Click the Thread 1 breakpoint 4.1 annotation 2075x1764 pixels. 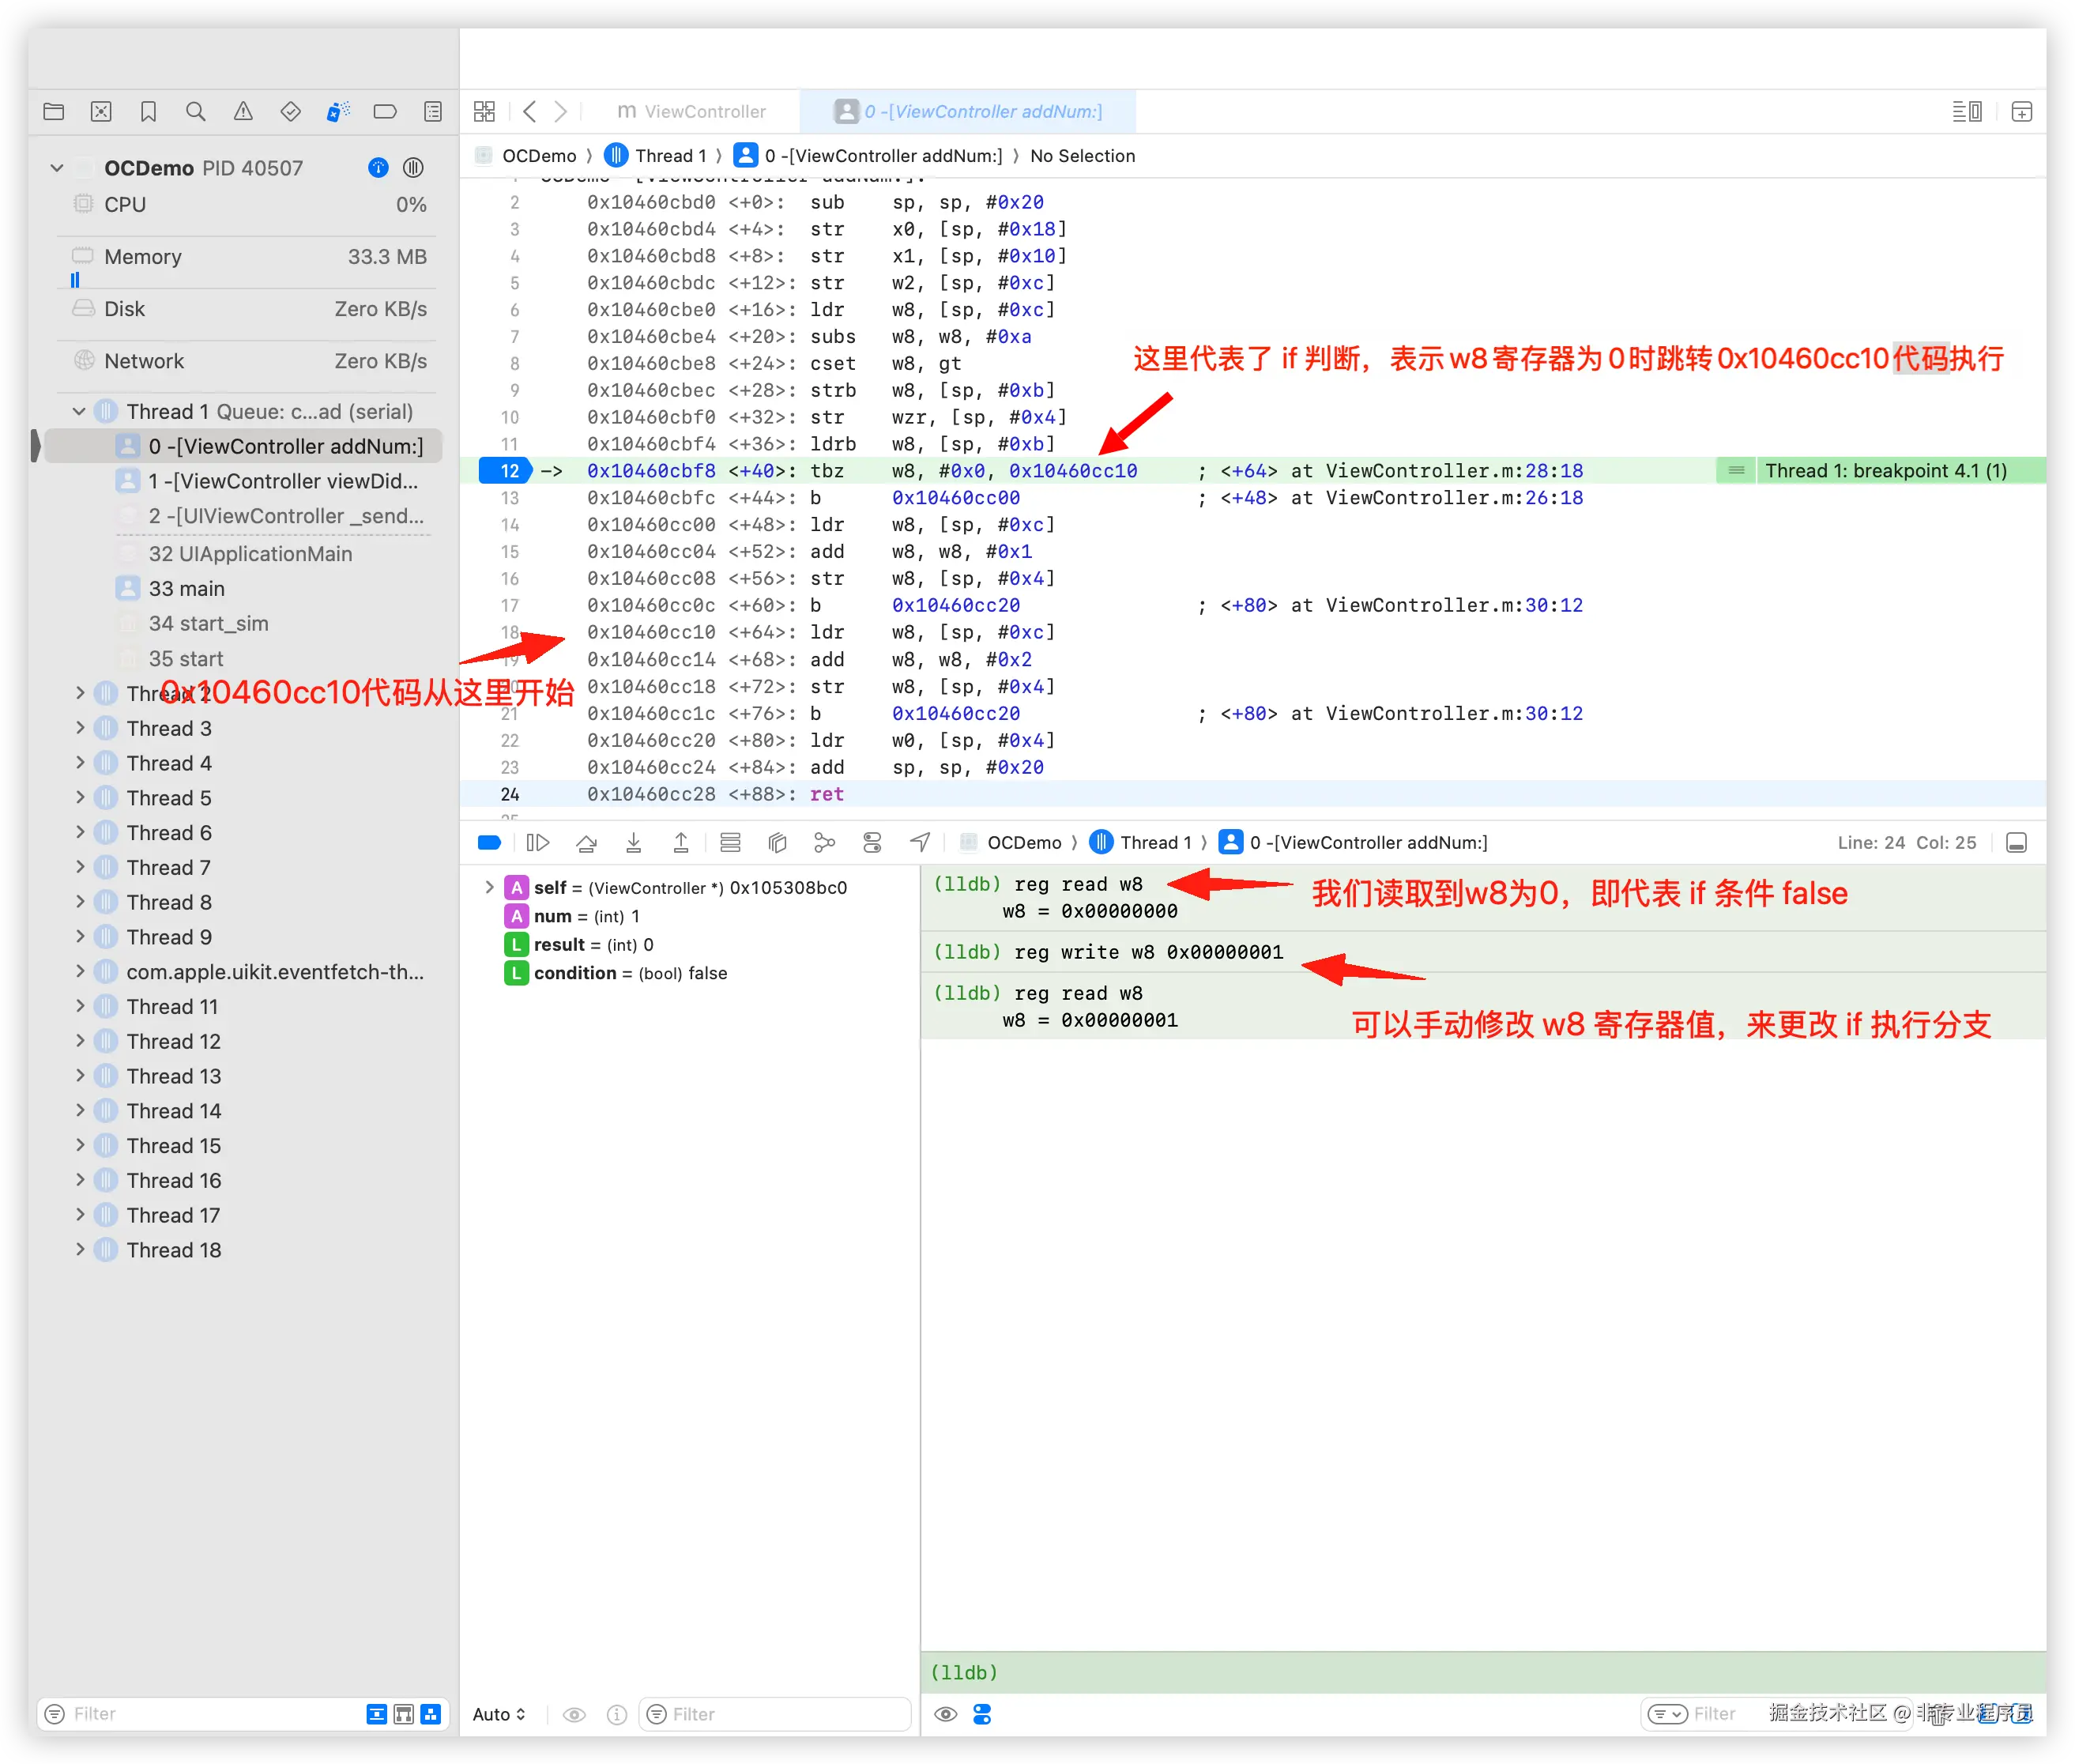coord(1884,471)
